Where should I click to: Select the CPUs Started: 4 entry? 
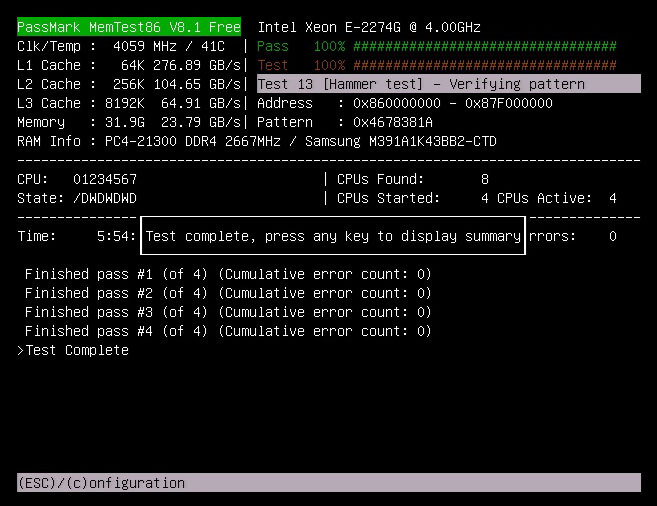413,198
